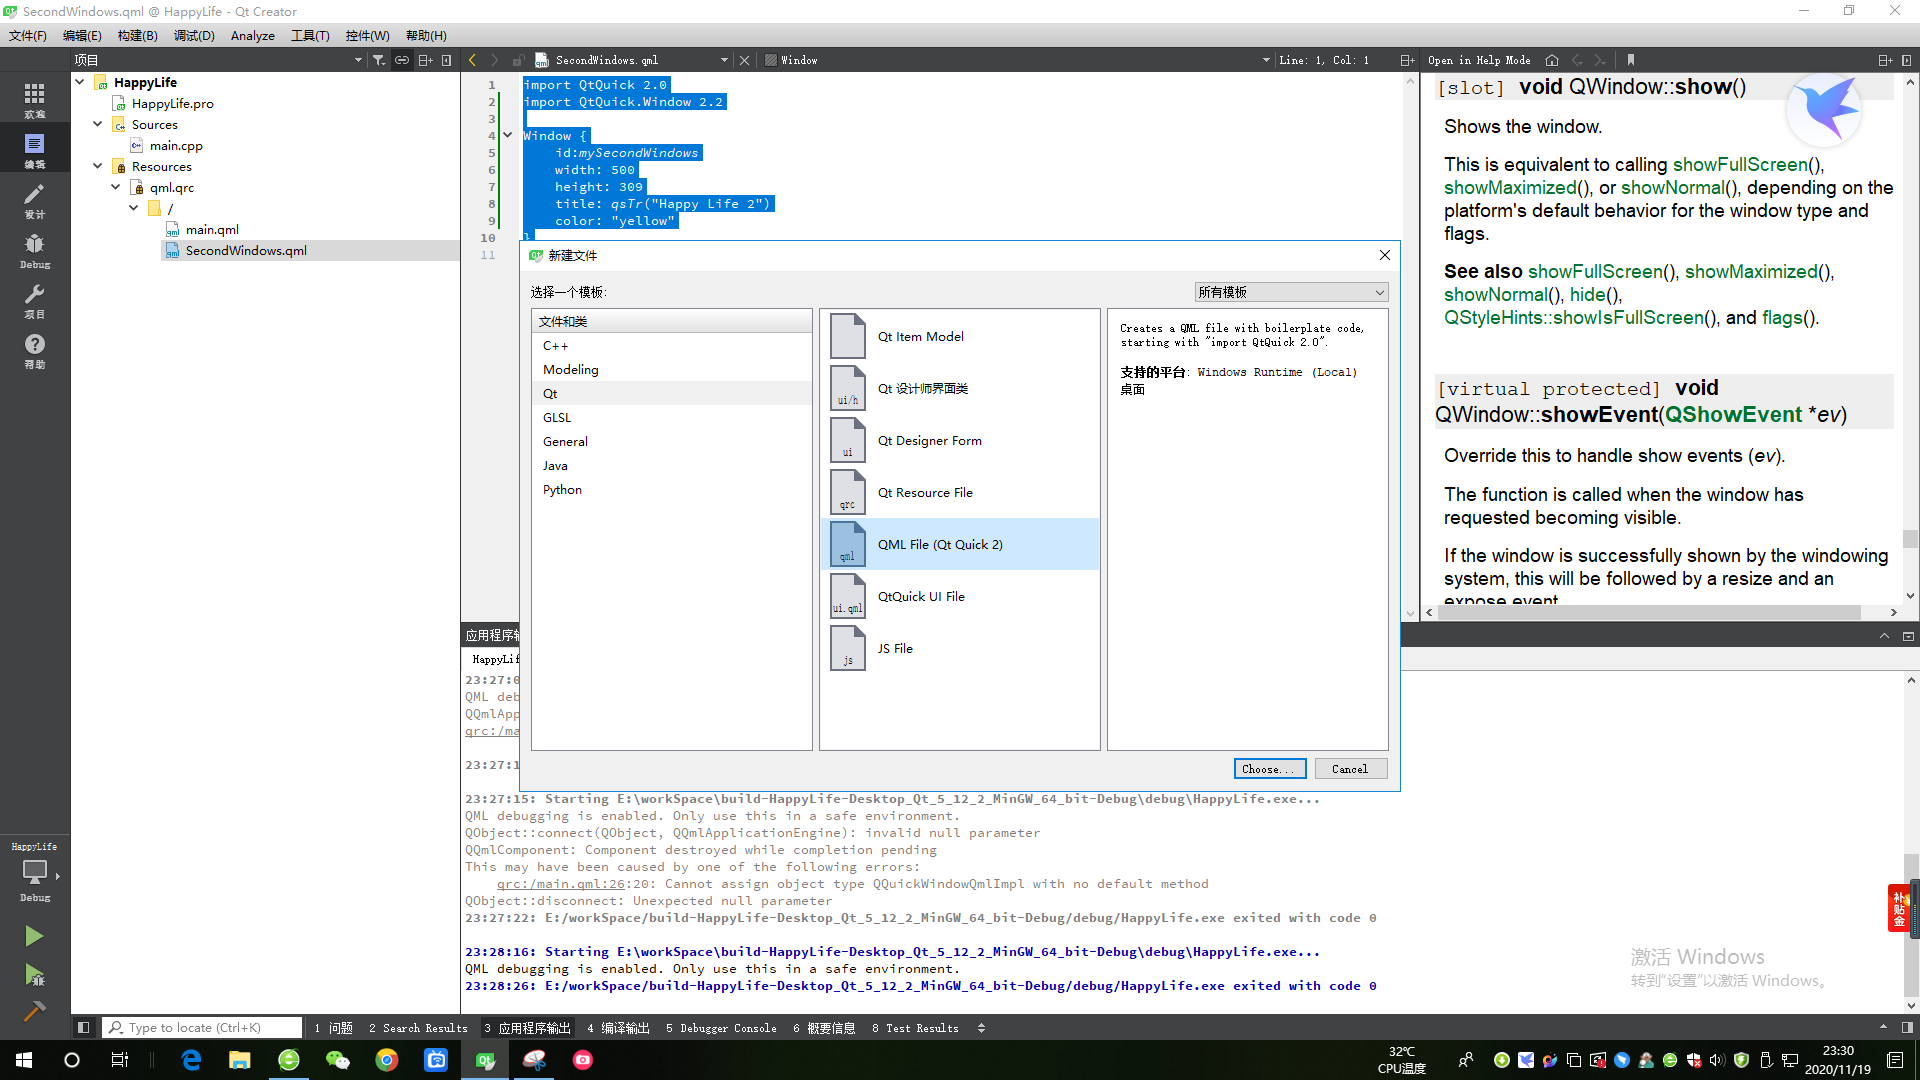This screenshot has width=1920, height=1080.
Task: Open the 所有模板 template filter dropdown
Action: click(x=1291, y=292)
